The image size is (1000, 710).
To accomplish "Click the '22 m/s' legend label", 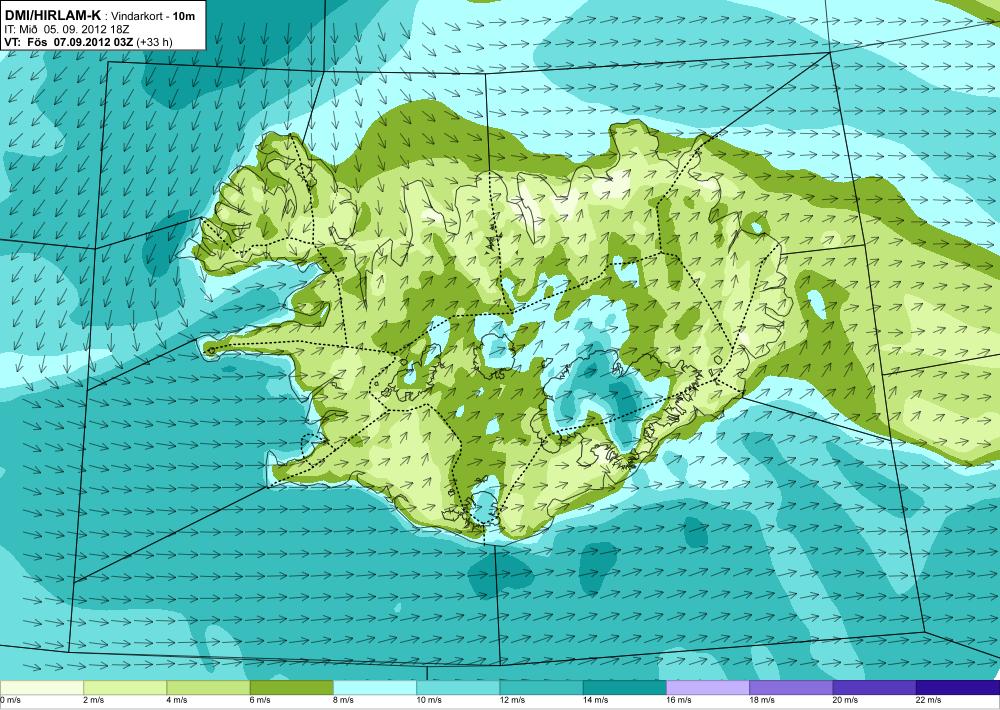I will pyautogui.click(x=929, y=700).
